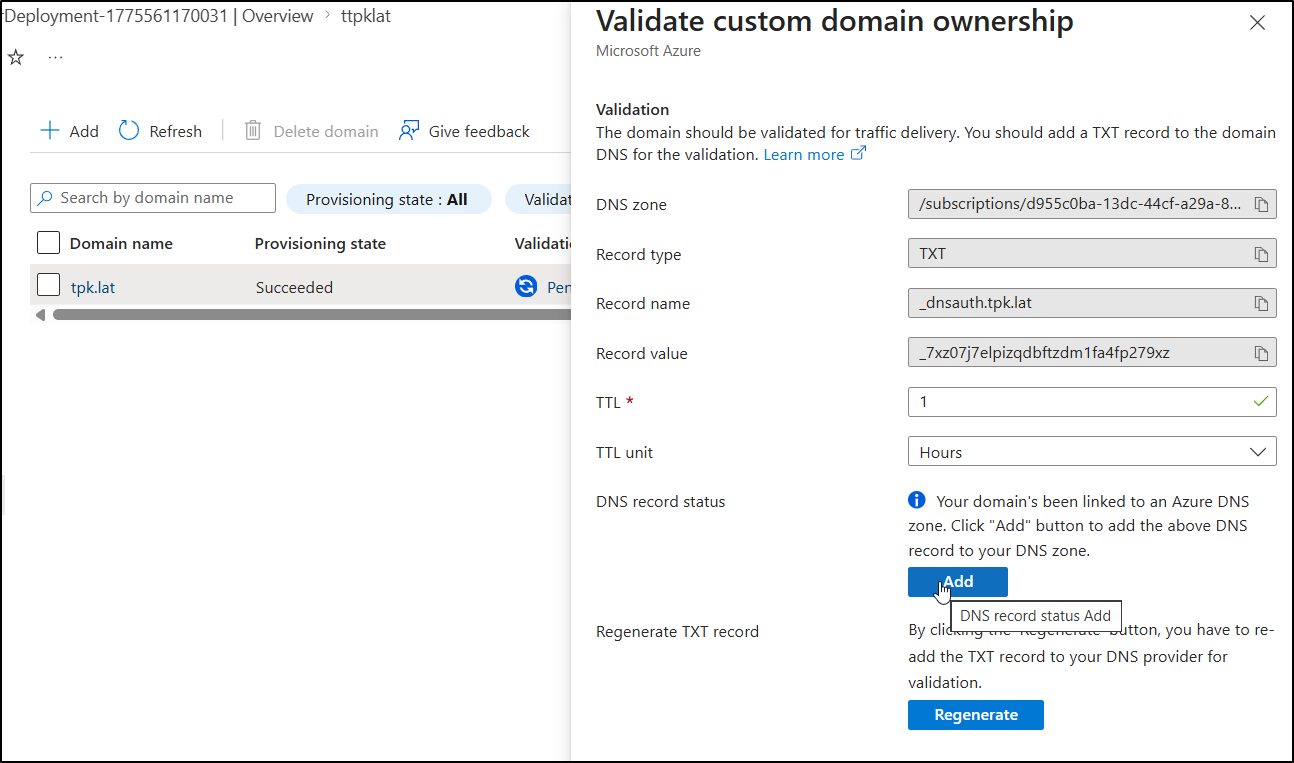Click the favorite star icon
The width and height of the screenshot is (1294, 763).
[16, 58]
